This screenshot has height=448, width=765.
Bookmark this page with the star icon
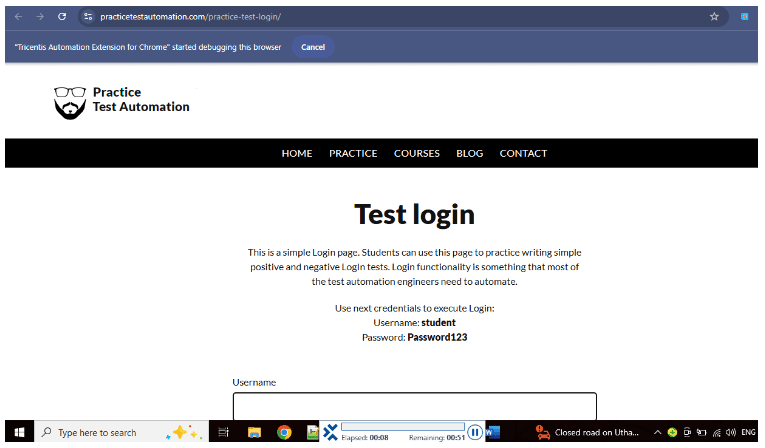[x=714, y=17]
